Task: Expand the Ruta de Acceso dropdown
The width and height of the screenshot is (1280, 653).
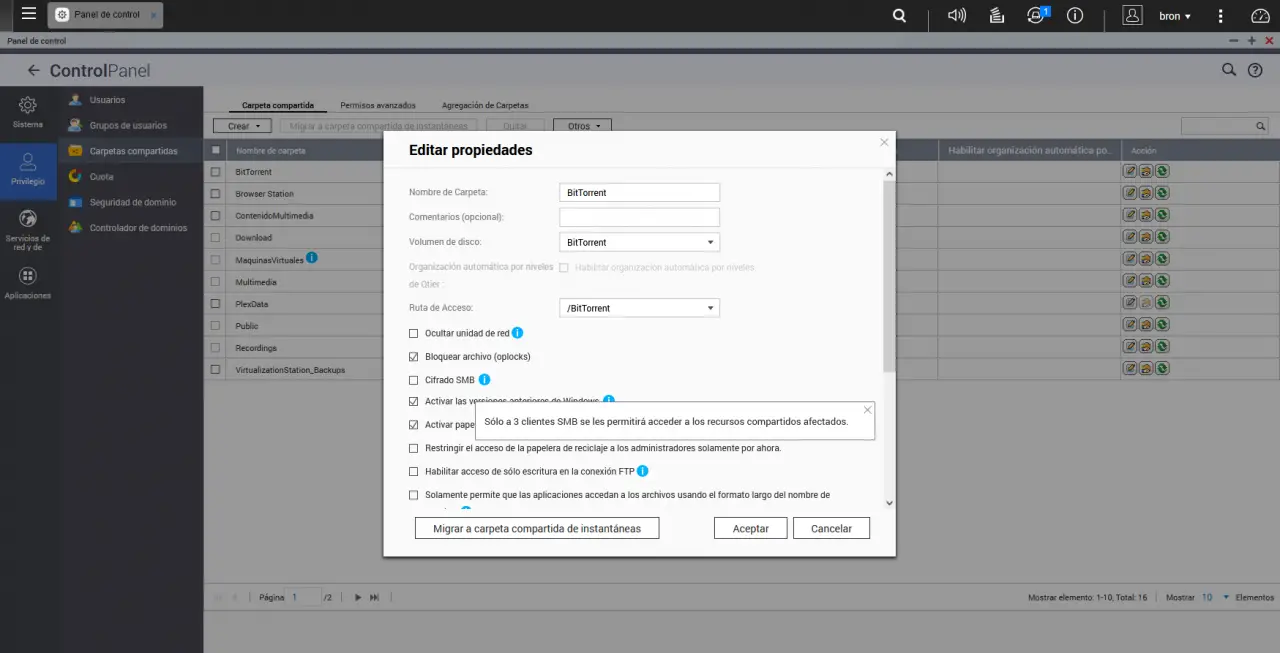Action: [x=639, y=308]
